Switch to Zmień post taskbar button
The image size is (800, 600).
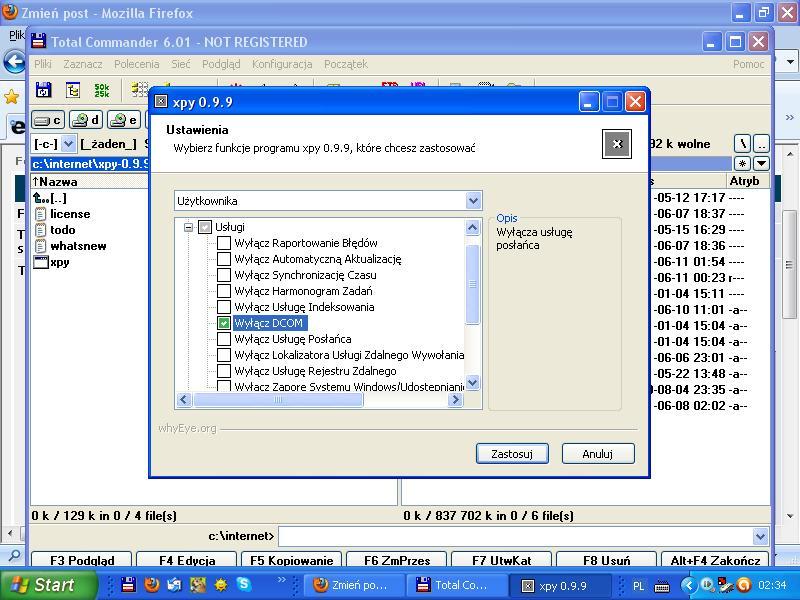tap(353, 585)
